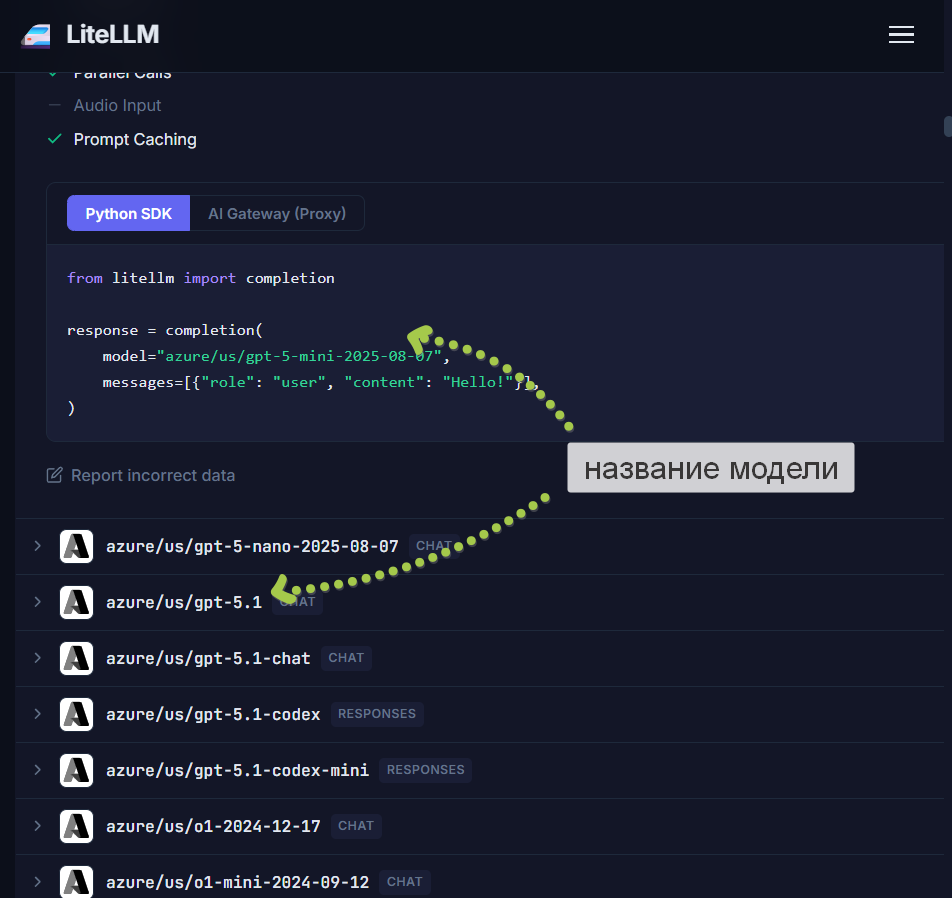Select the azure/us/gpt-5.1 model name
Screen dimensions: 952x898
(x=184, y=602)
